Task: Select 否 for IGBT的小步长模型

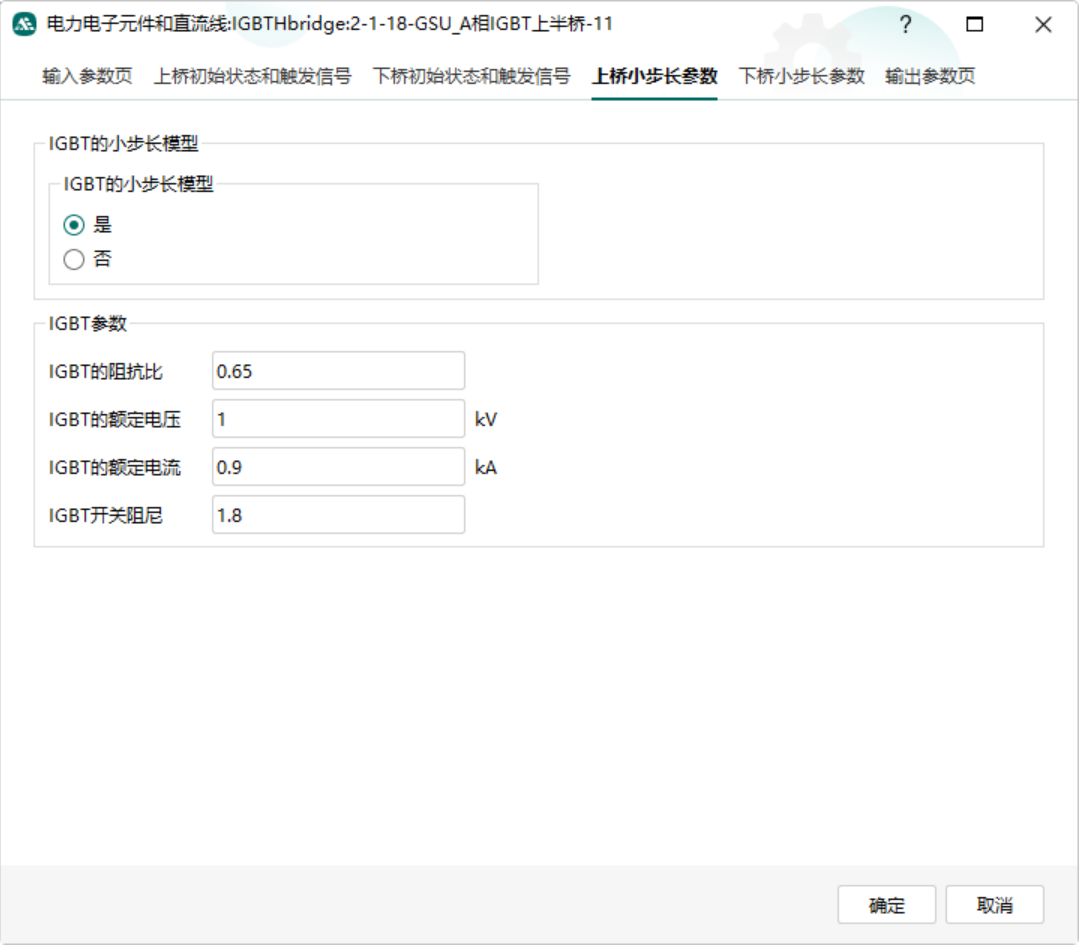Action: (x=74, y=260)
